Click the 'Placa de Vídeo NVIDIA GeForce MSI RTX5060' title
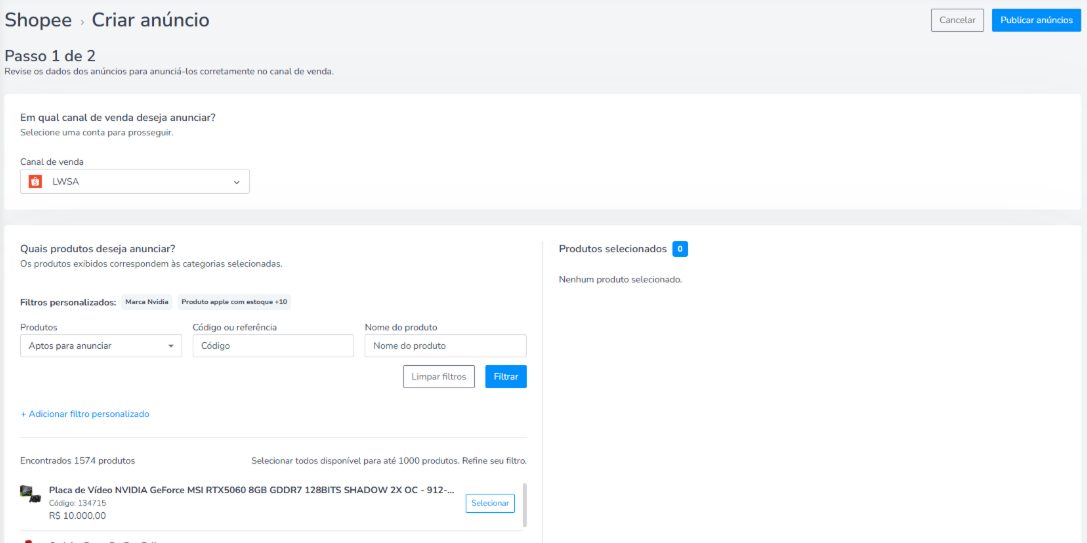This screenshot has width=1087, height=543. click(252, 490)
